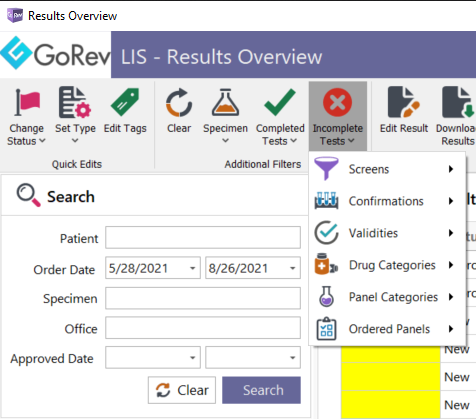Open the Specimen flask filter

point(225,102)
